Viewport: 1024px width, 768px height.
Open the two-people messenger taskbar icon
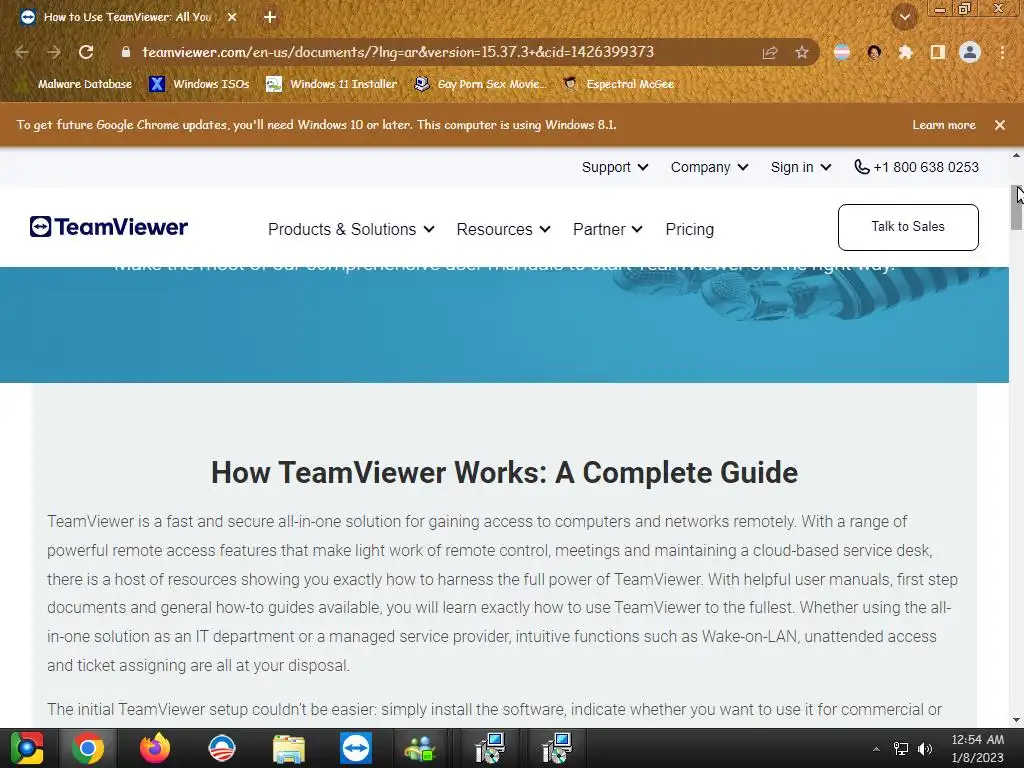pos(421,748)
